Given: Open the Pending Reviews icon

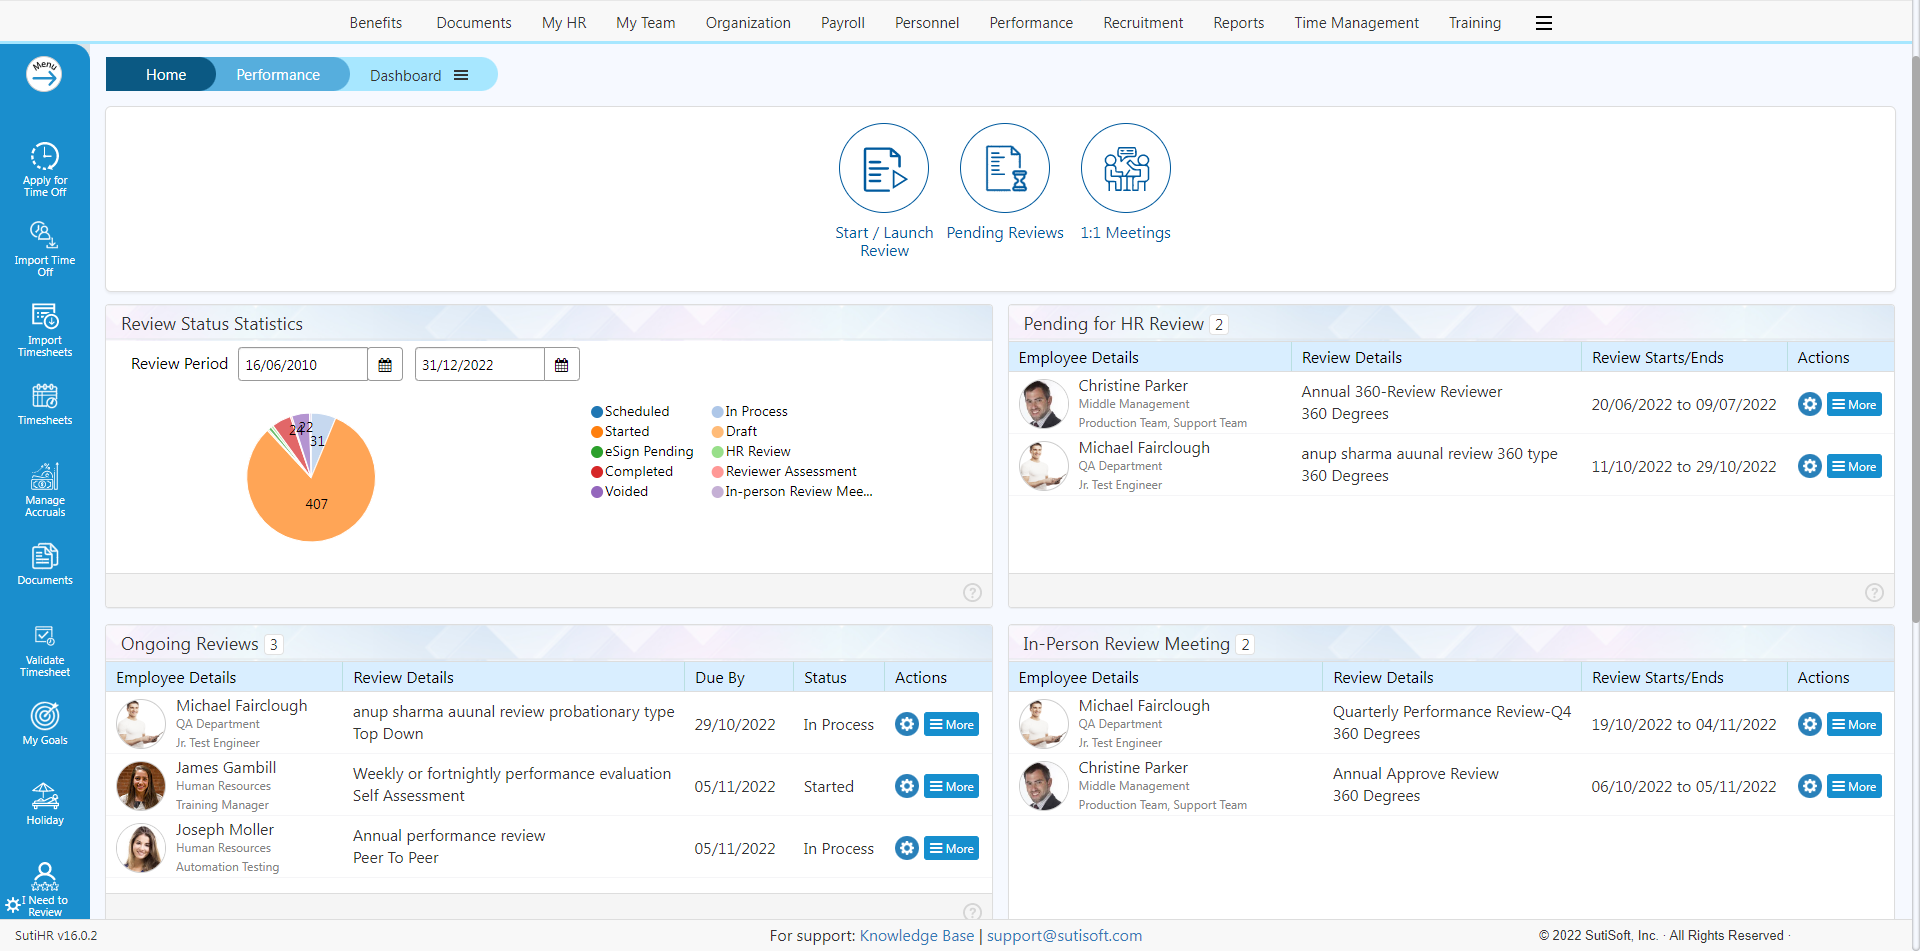Looking at the screenshot, I should tap(1004, 169).
